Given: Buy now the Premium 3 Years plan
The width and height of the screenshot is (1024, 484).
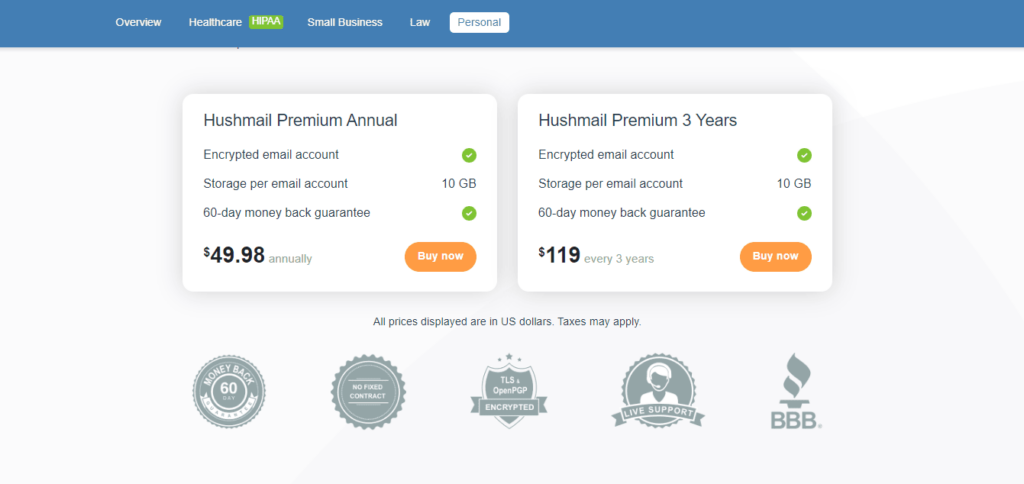Looking at the screenshot, I should pyautogui.click(x=775, y=256).
